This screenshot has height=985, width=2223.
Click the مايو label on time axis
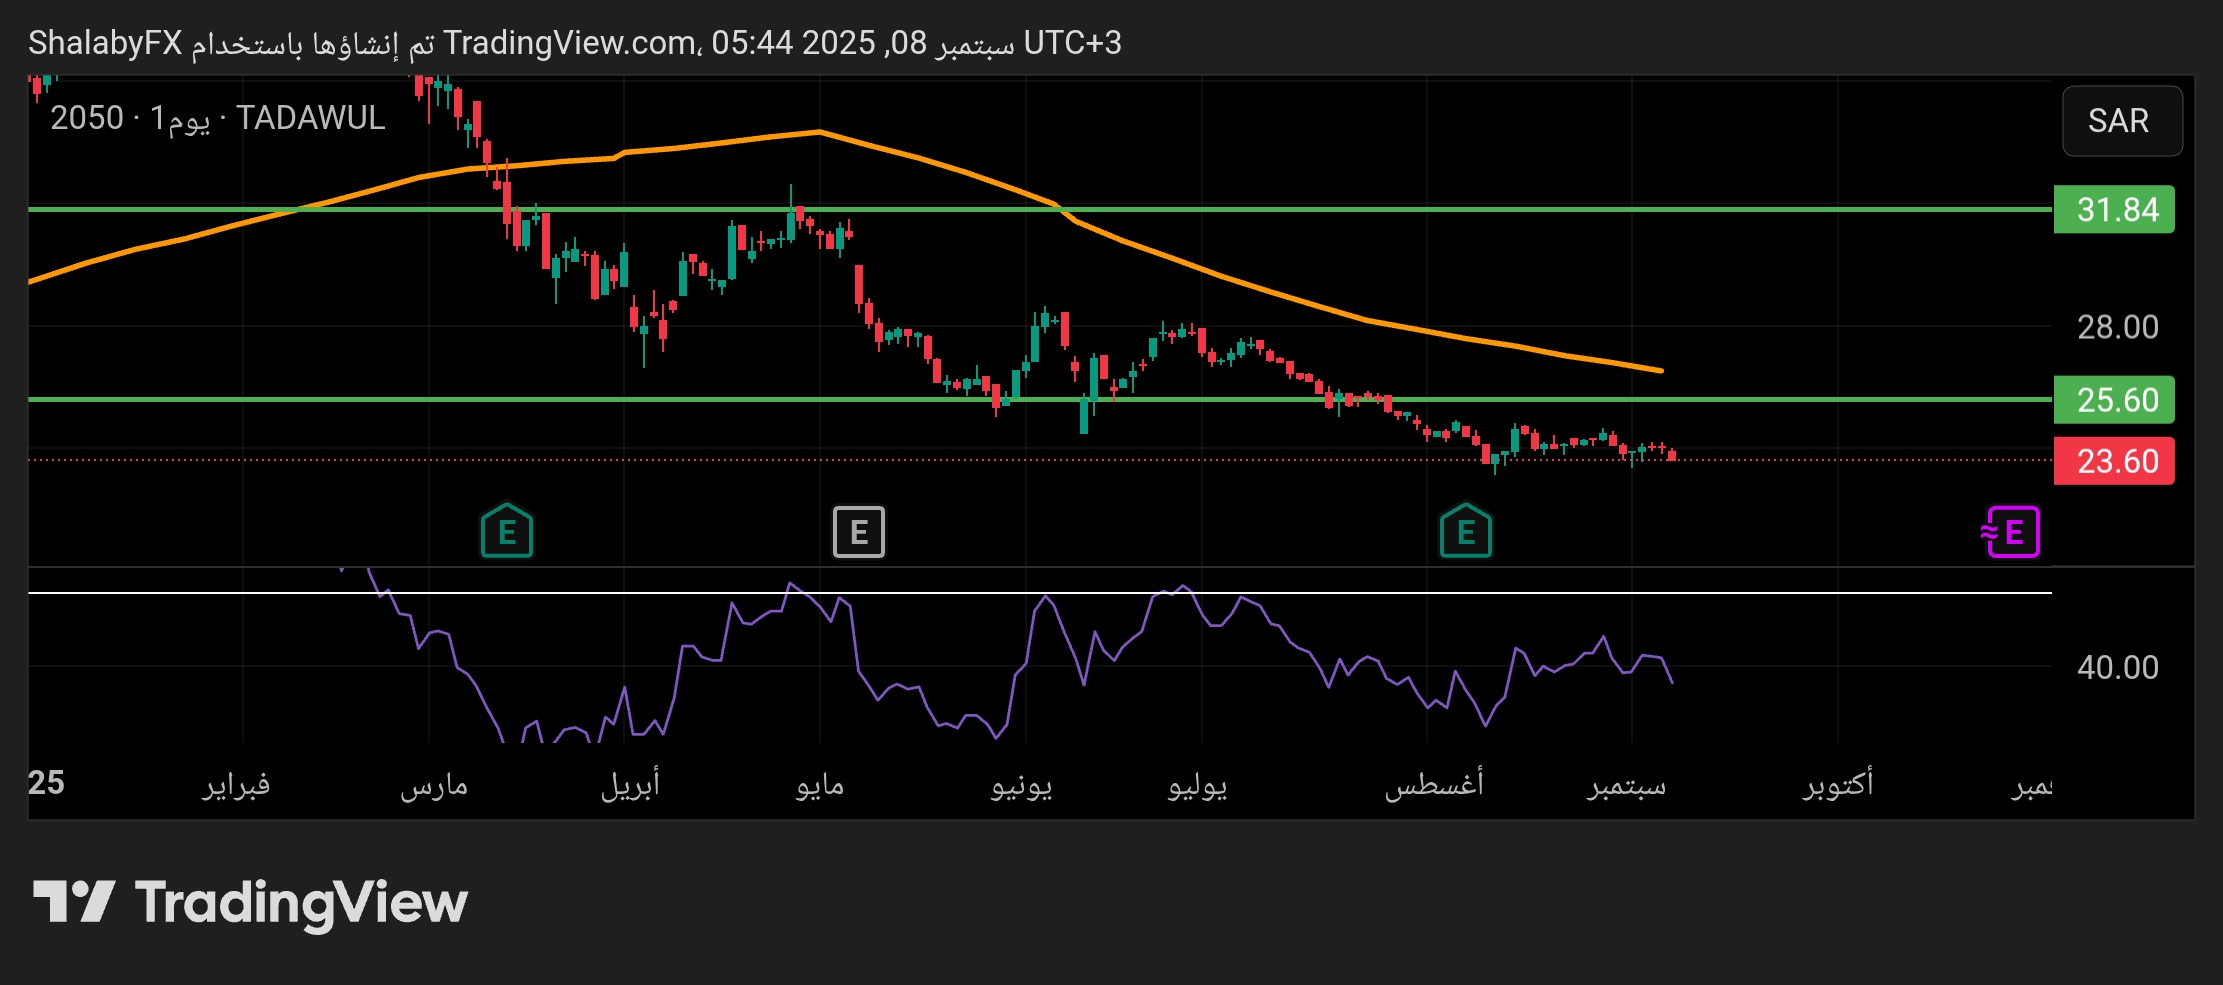pyautogui.click(x=820, y=785)
